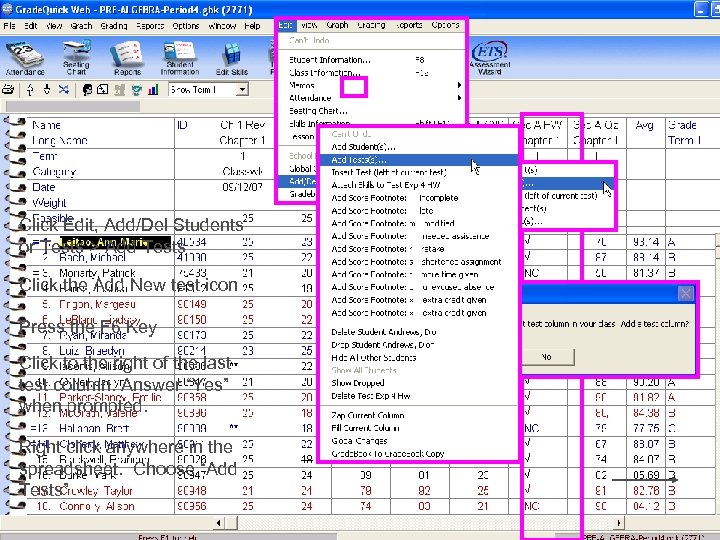Open the Student Information toolbar icon

(x=180, y=58)
